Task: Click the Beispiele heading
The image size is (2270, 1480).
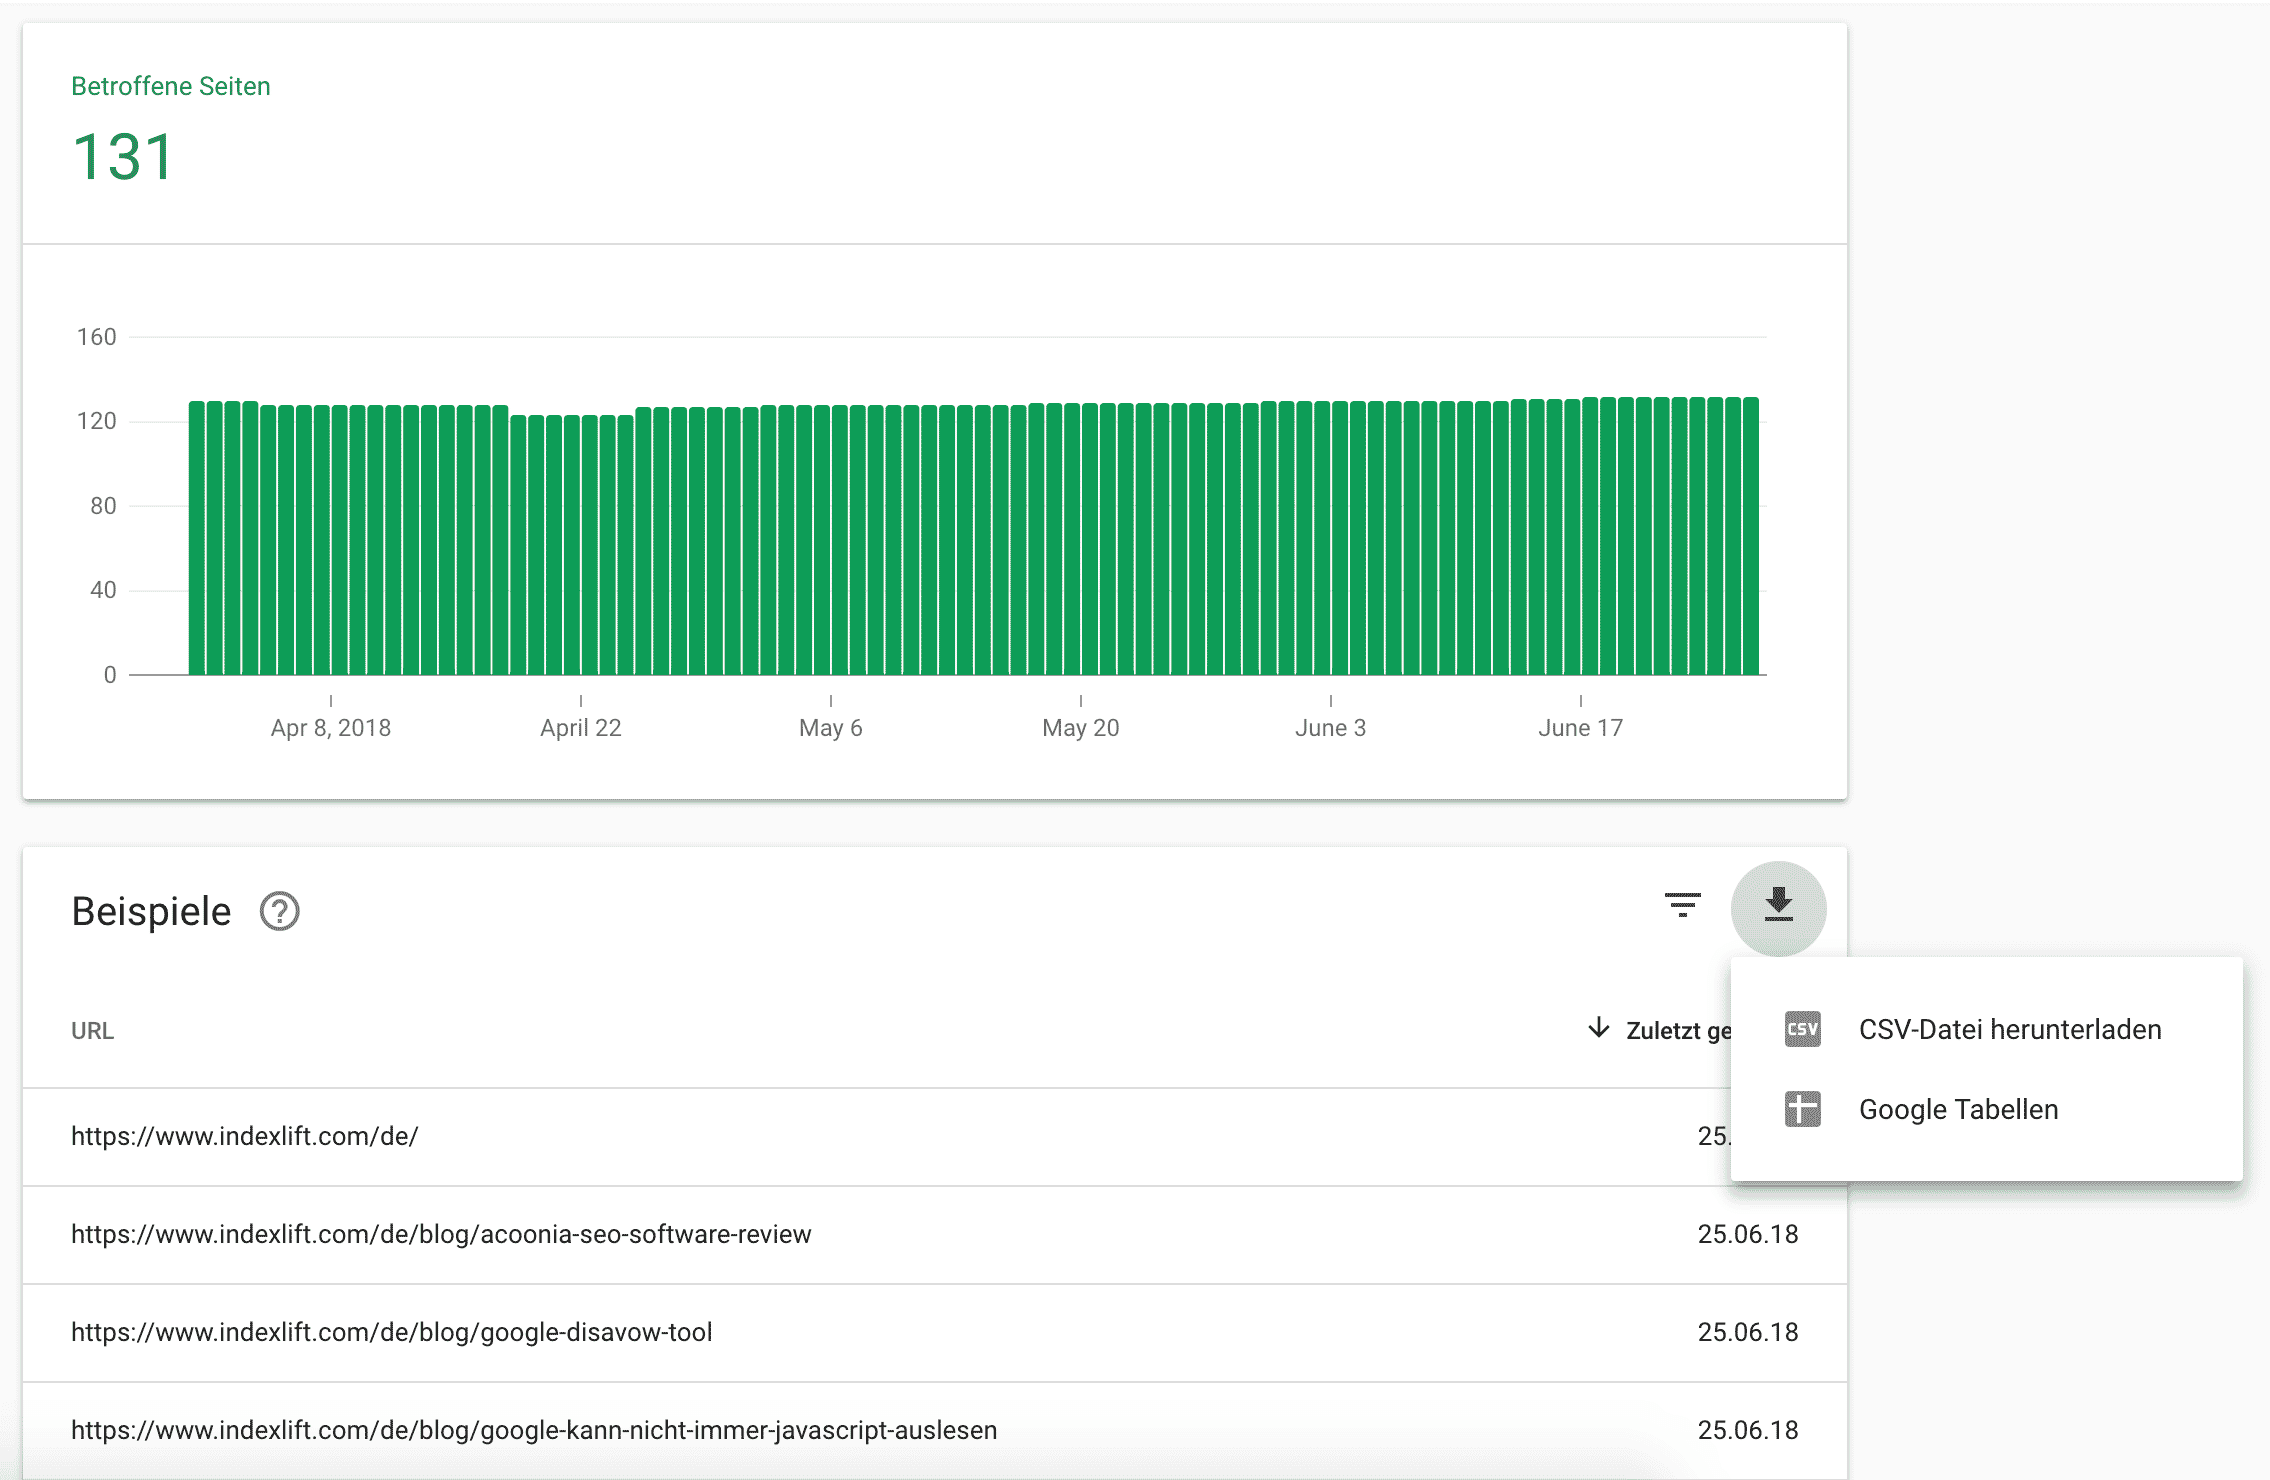Action: coord(151,912)
